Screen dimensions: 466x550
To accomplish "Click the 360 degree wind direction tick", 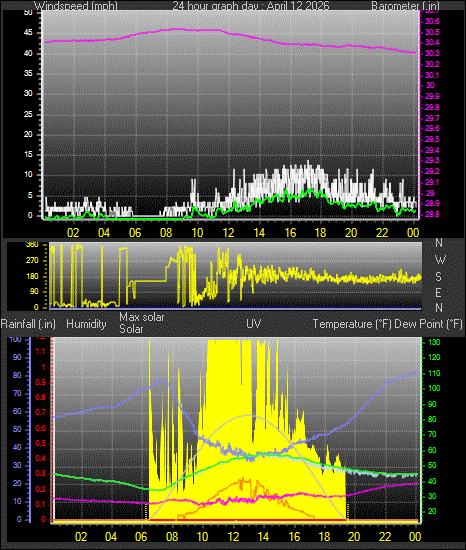I will (32, 245).
